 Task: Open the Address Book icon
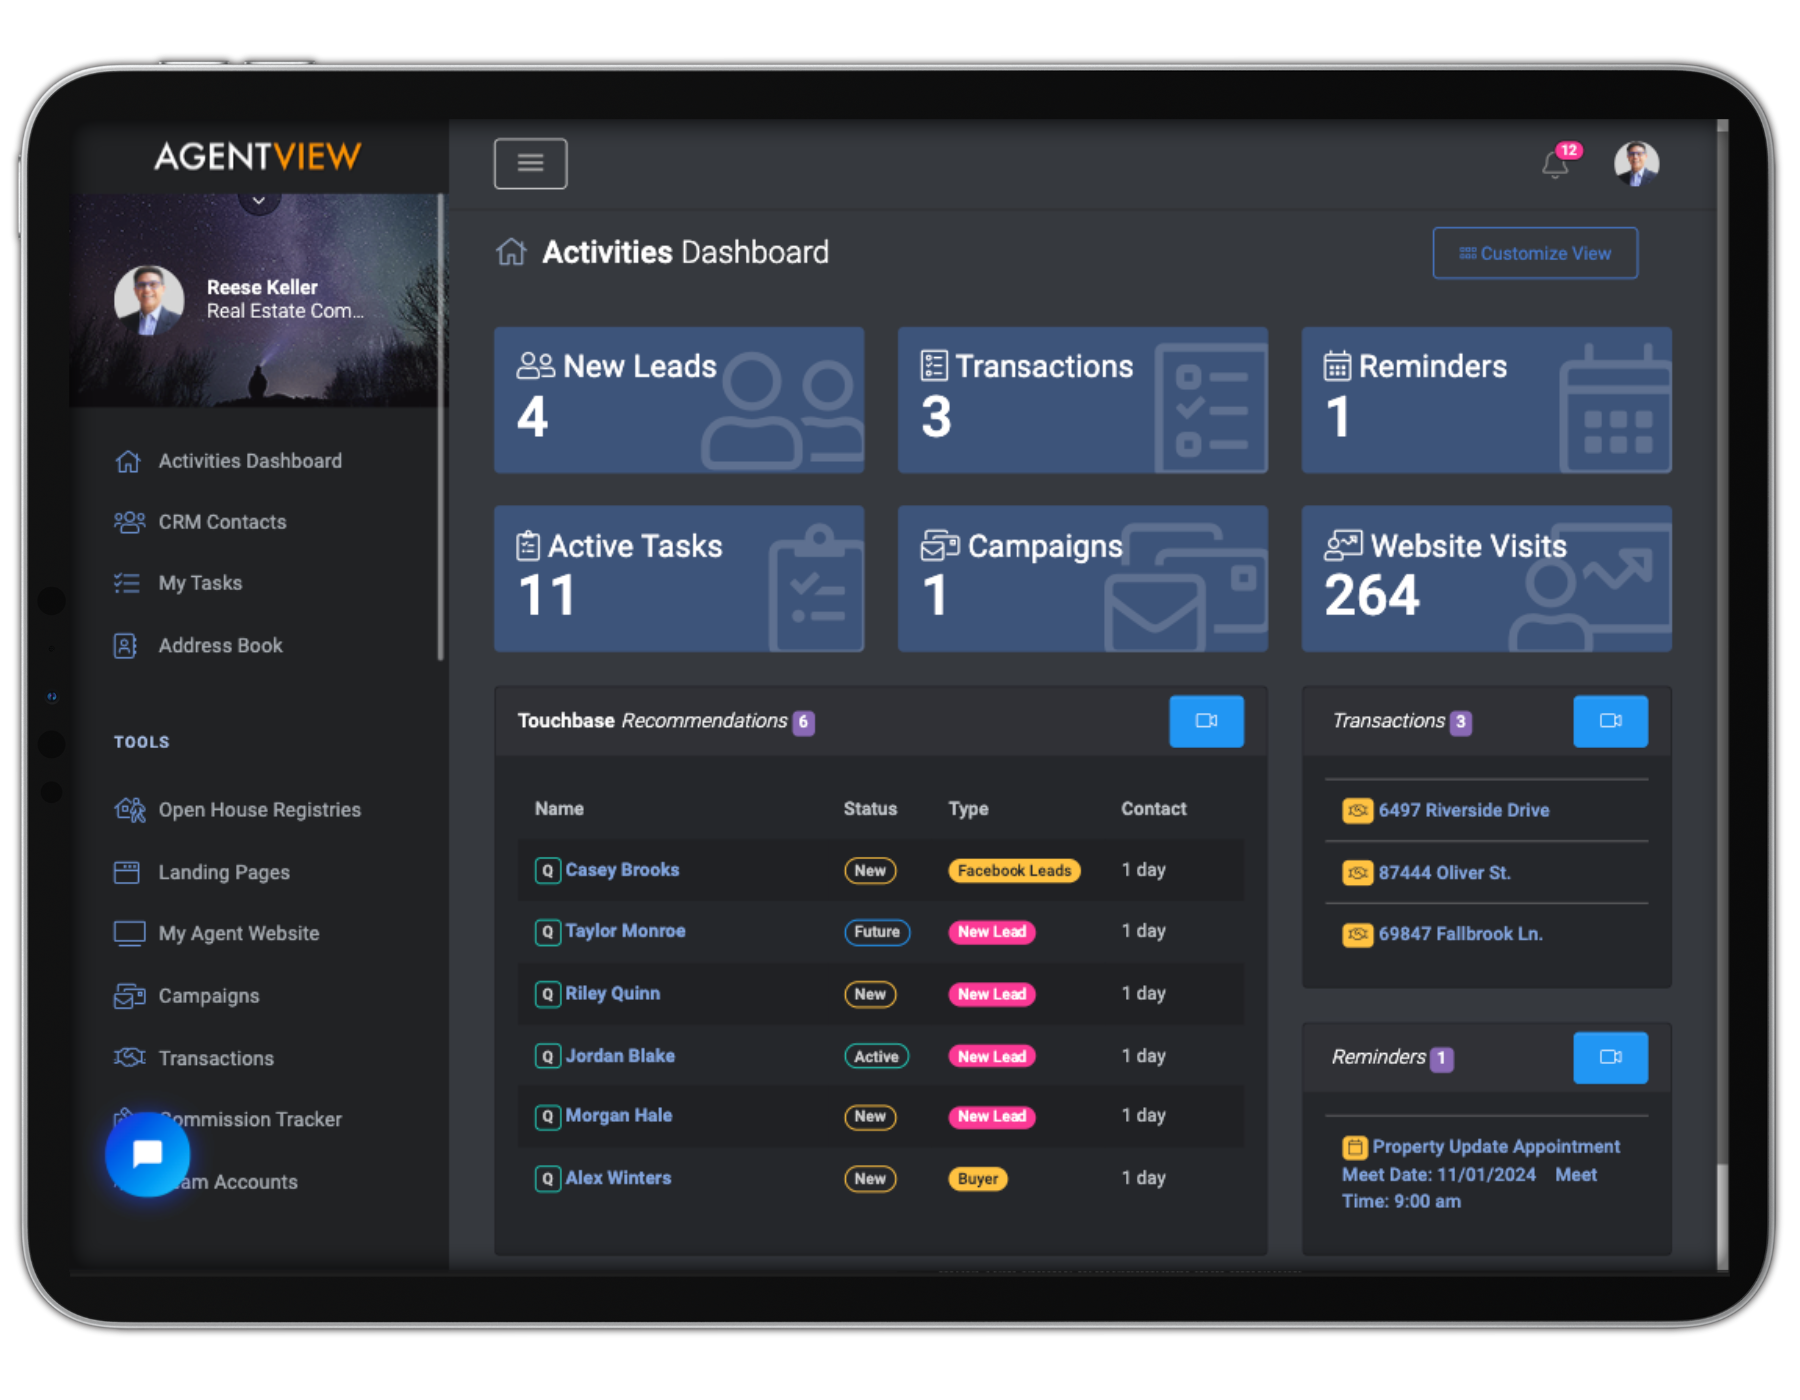127,645
